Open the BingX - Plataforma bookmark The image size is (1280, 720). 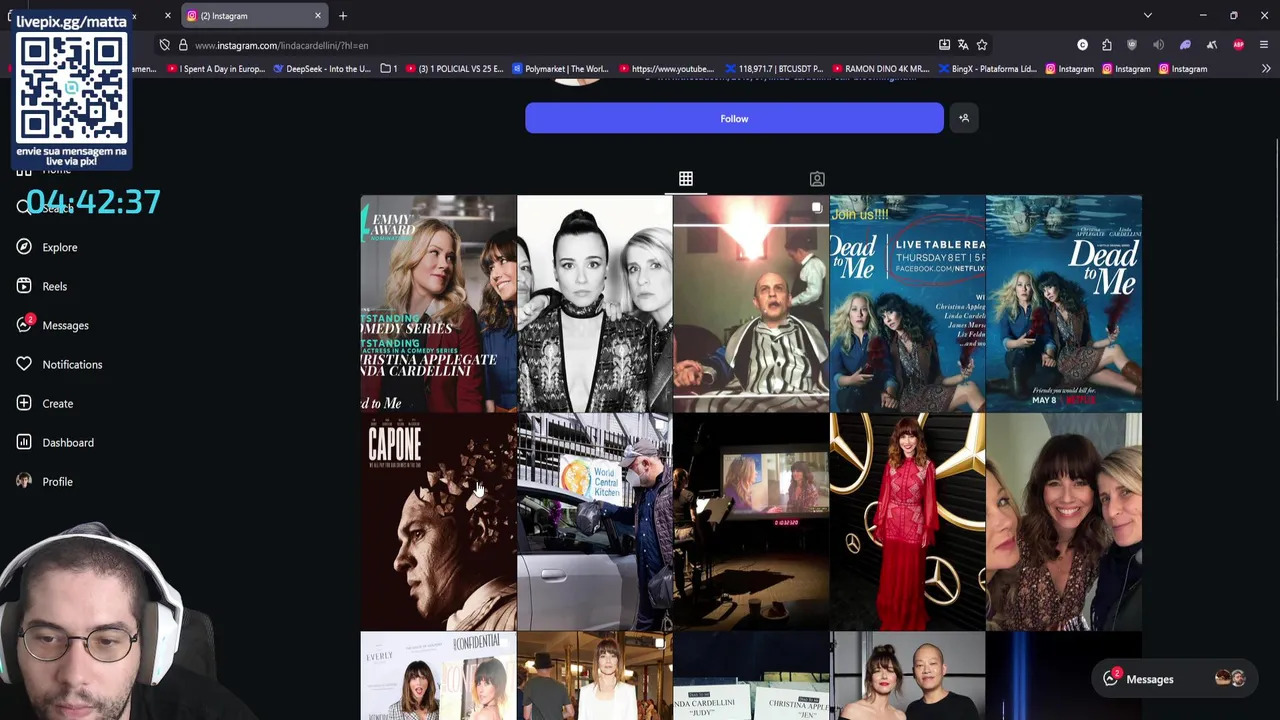click(x=987, y=69)
